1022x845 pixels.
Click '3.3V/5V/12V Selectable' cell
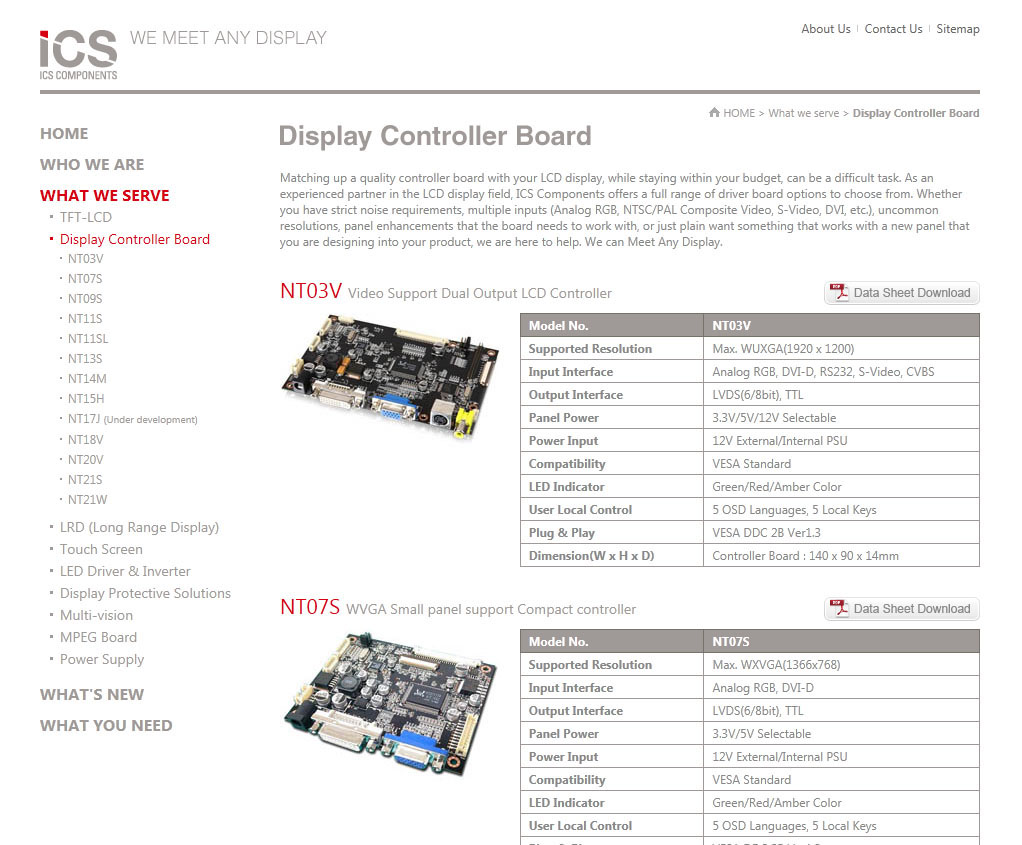point(841,418)
